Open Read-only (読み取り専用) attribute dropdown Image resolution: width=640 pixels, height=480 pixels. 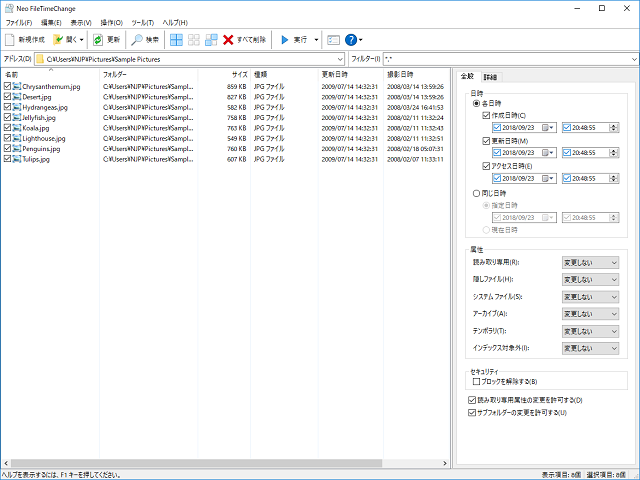click(590, 262)
